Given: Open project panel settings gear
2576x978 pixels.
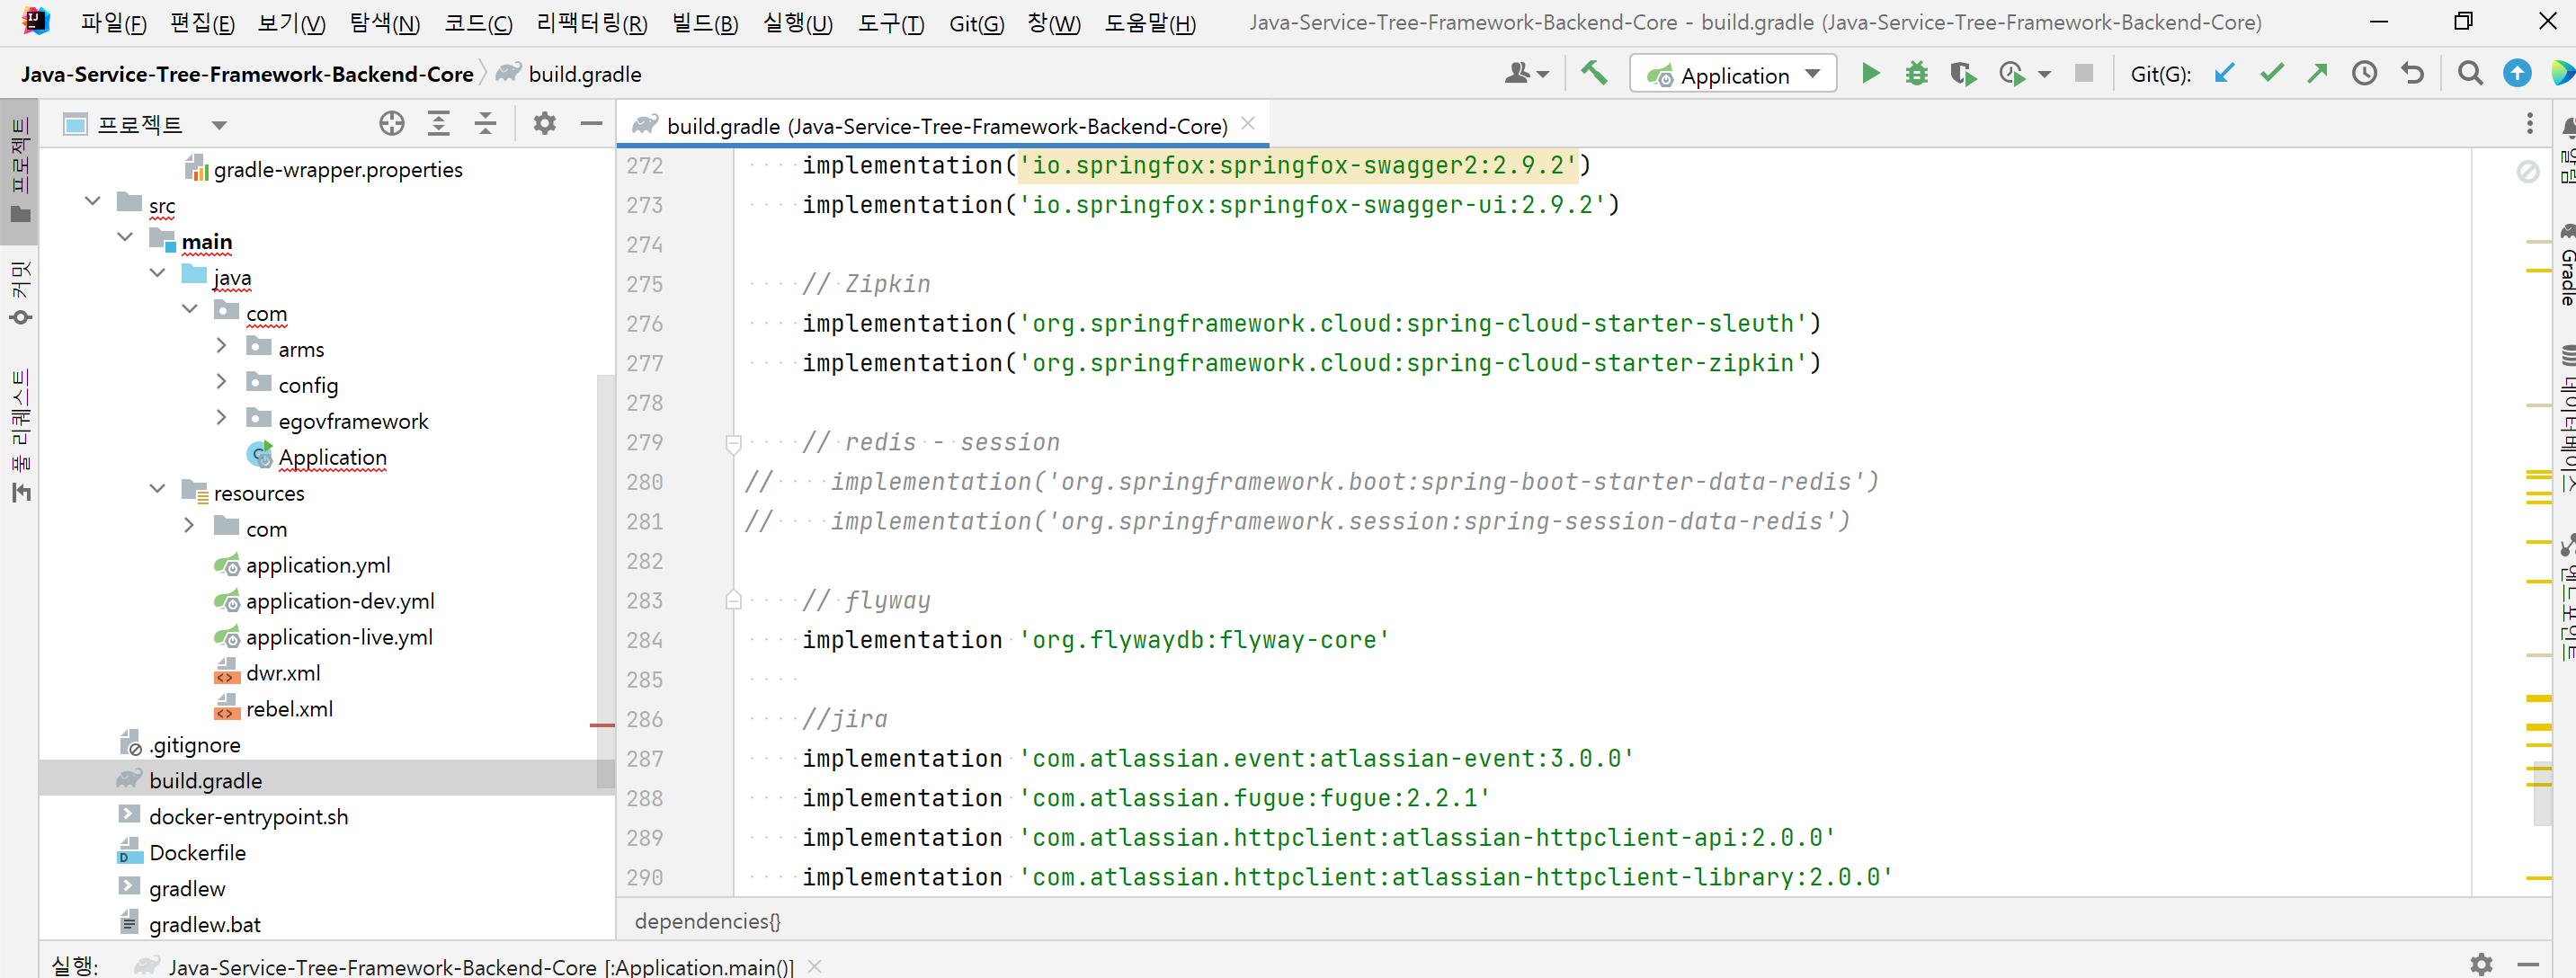Looking at the screenshot, I should 544,123.
